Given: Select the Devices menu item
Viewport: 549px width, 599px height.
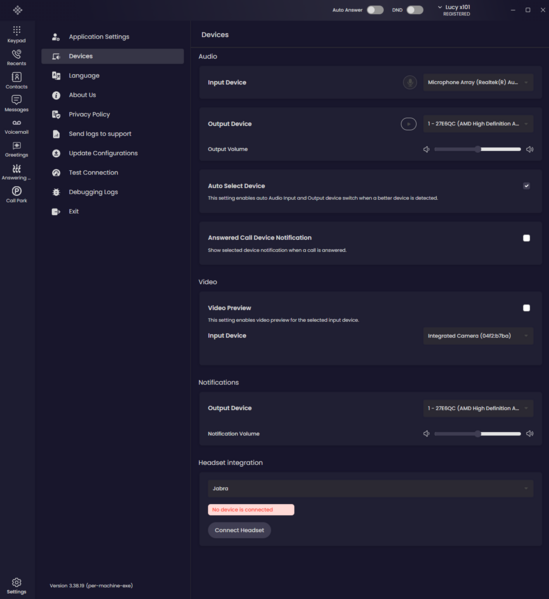Looking at the screenshot, I should point(112,56).
